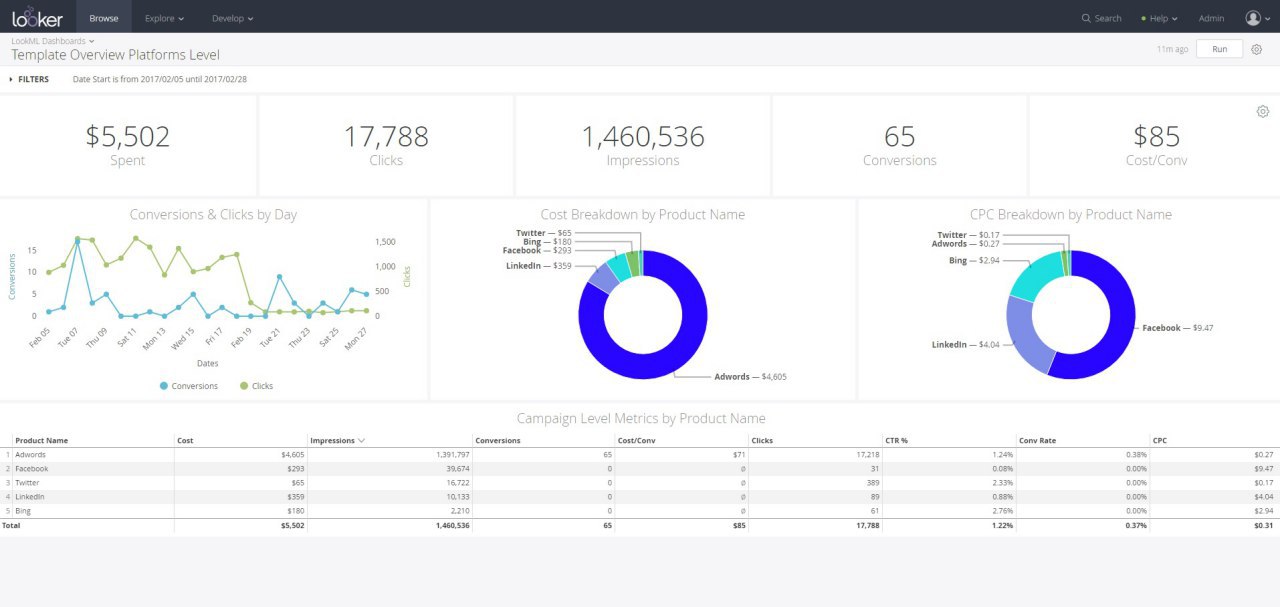
Task: Click the Looker logo
Action: click(36, 18)
